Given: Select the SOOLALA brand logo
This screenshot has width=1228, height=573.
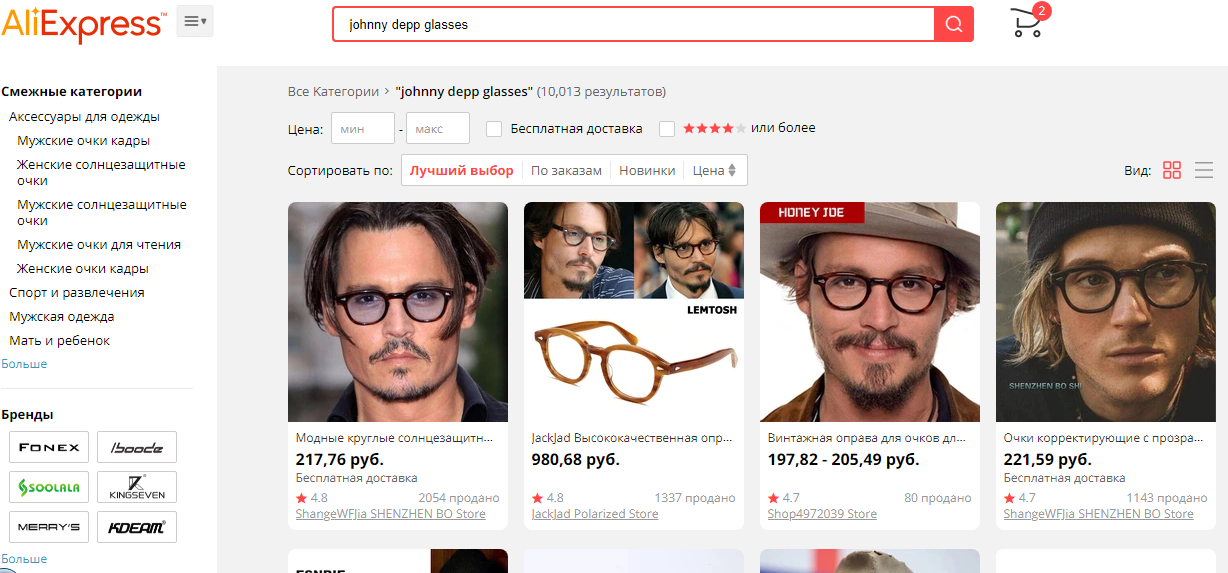Looking at the screenshot, I should tap(49, 487).
